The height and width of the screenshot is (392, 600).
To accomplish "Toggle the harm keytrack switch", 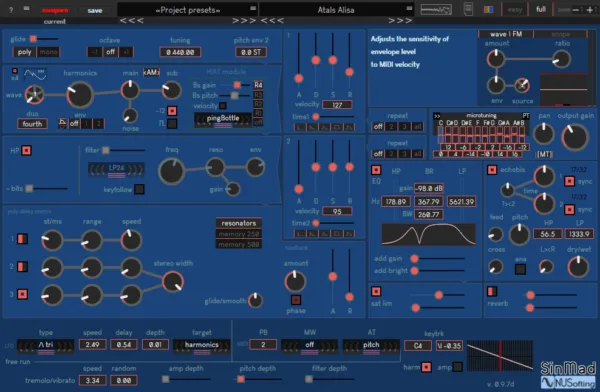I will [426, 367].
